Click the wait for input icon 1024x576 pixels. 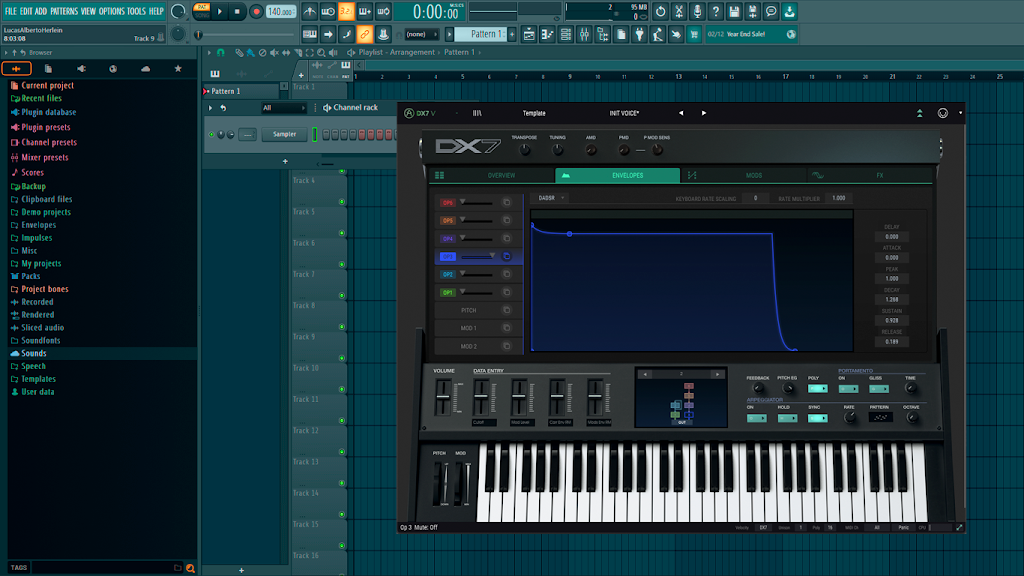point(328,11)
